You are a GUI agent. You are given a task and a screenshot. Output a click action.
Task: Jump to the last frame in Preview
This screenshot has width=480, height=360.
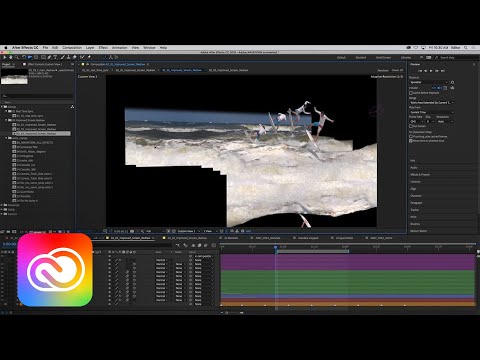pyautogui.click(x=443, y=71)
